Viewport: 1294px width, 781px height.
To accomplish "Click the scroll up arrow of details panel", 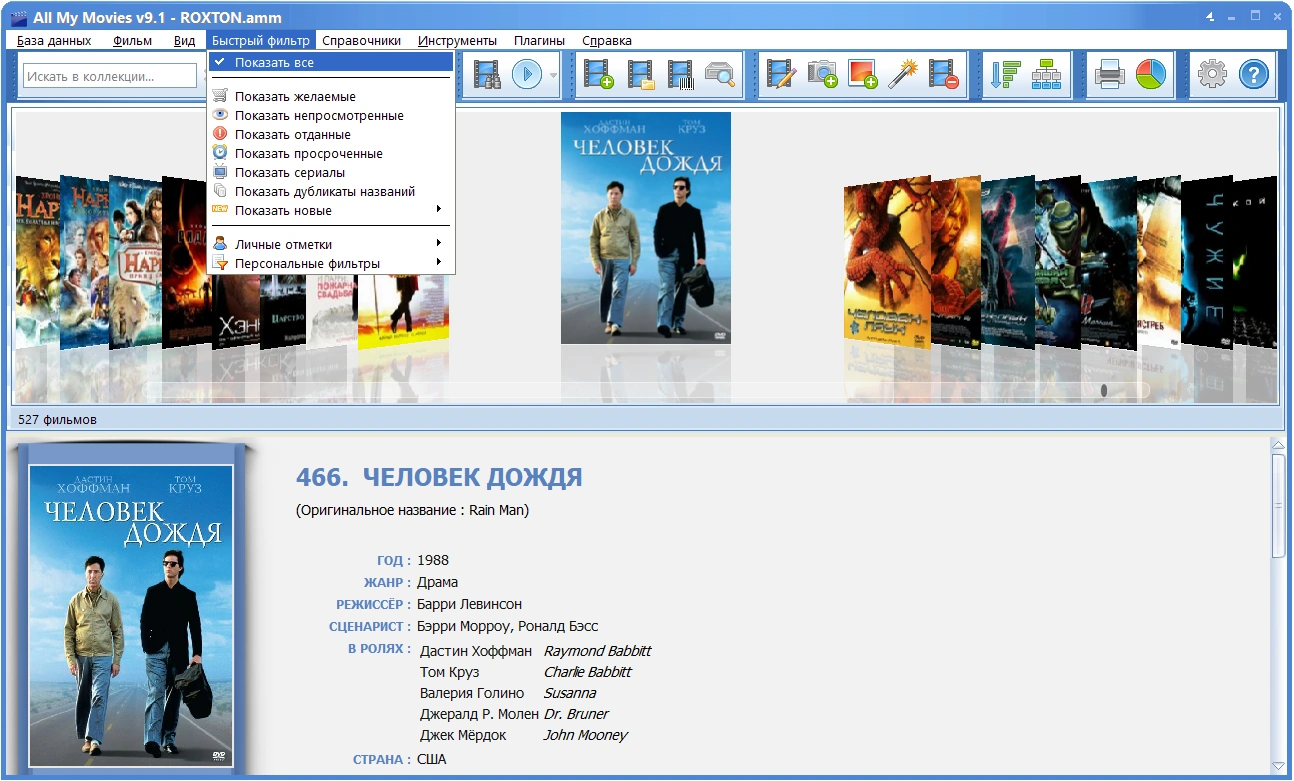I will [x=1278, y=445].
